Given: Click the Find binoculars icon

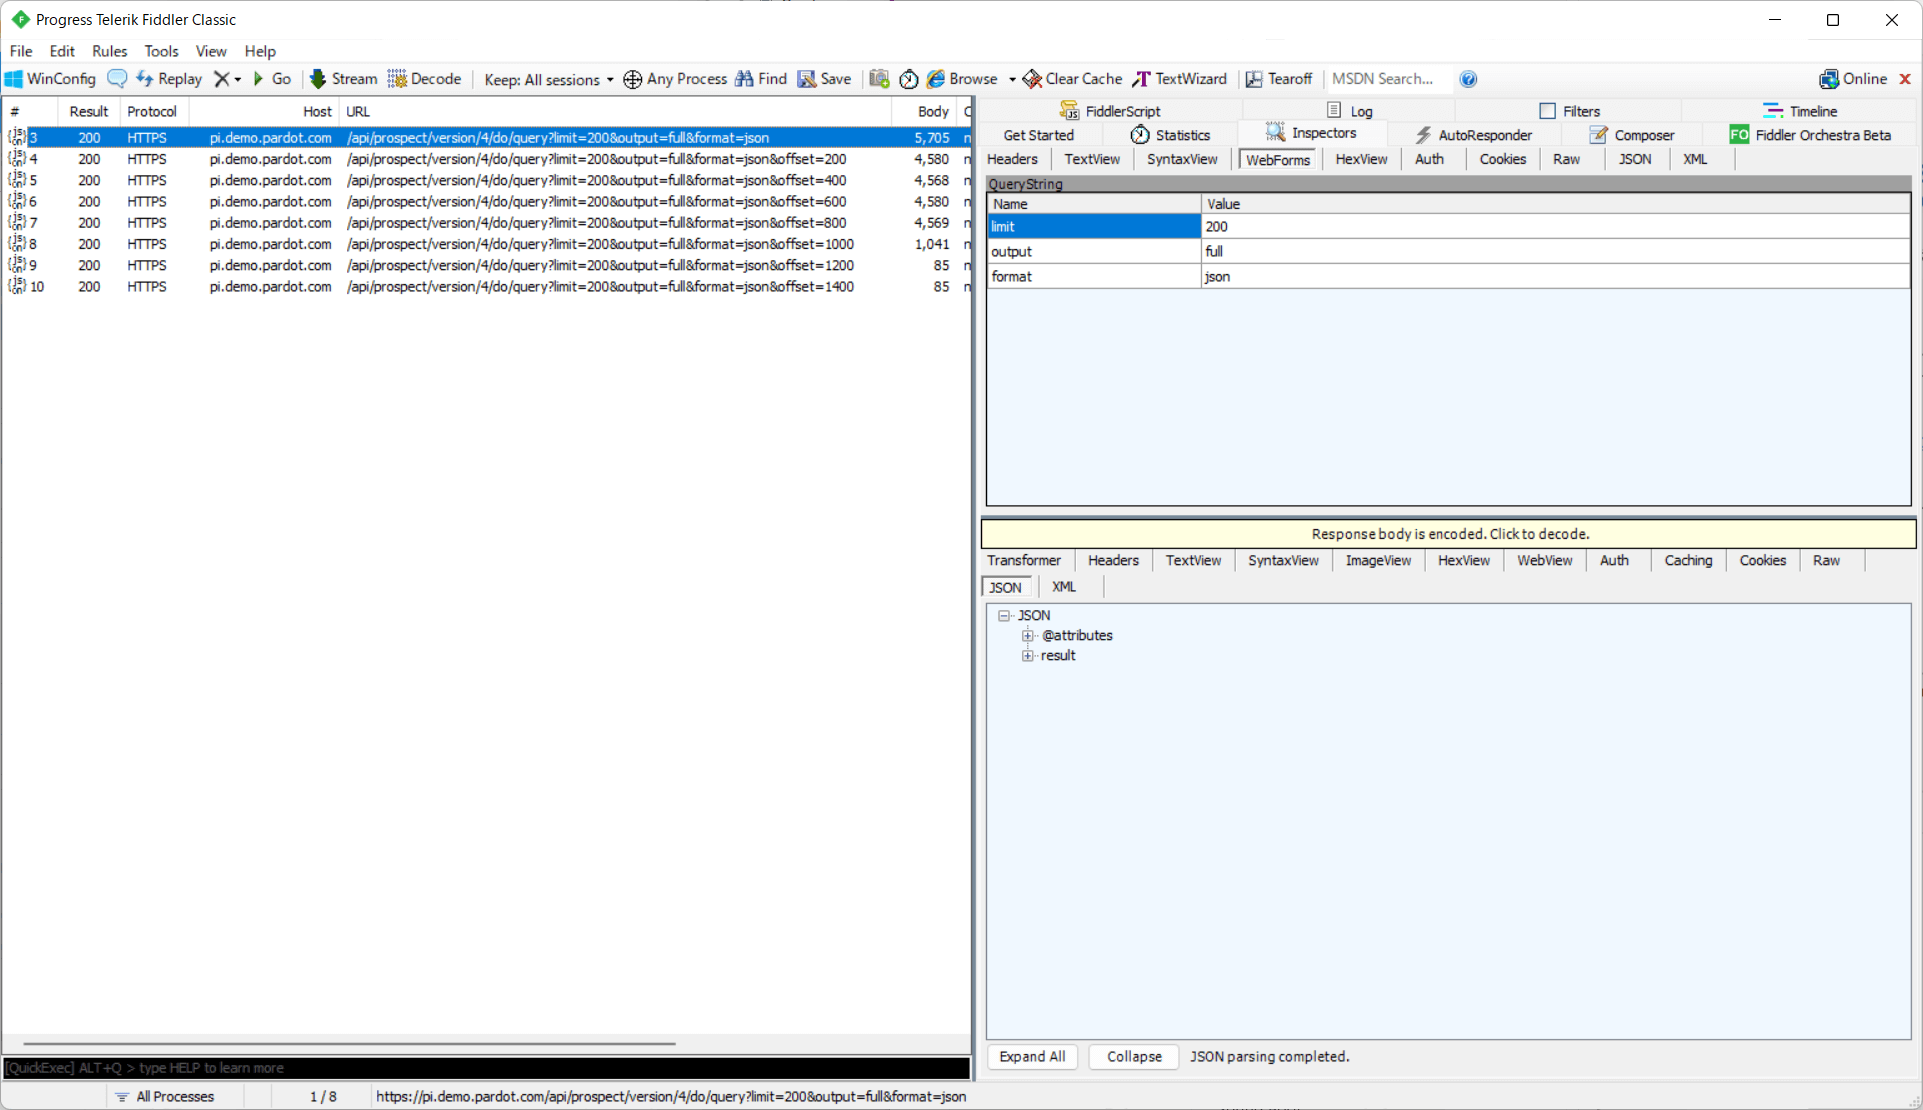Looking at the screenshot, I should point(744,79).
